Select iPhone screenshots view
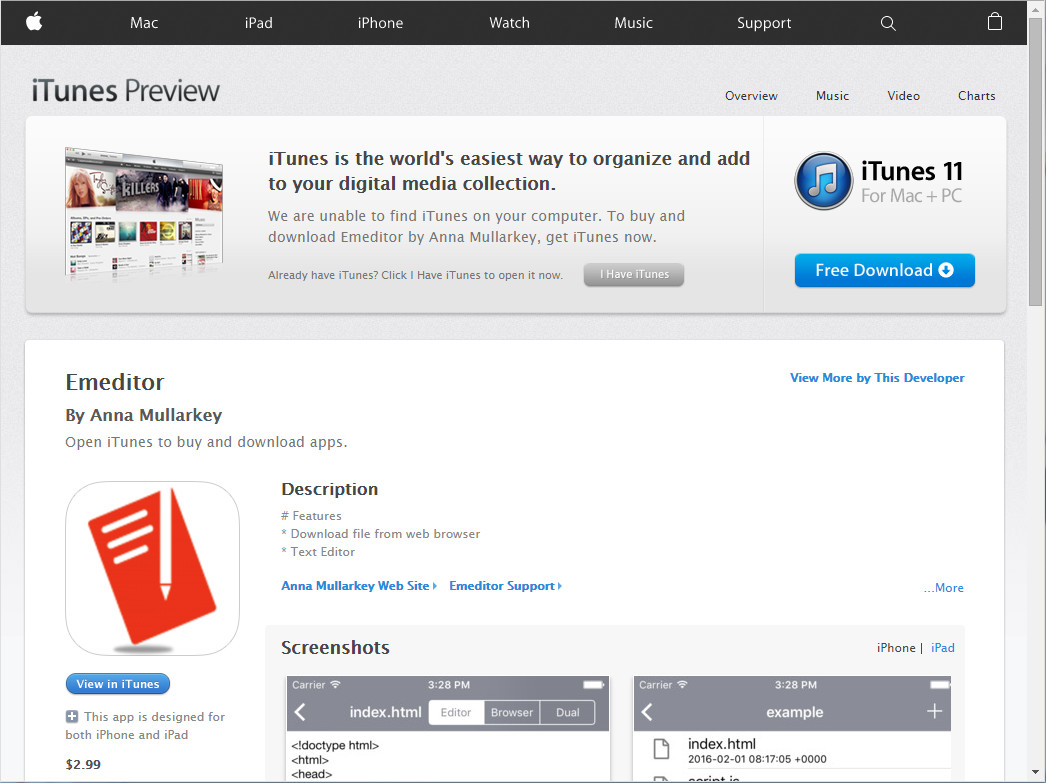1046x783 pixels. tap(895, 647)
